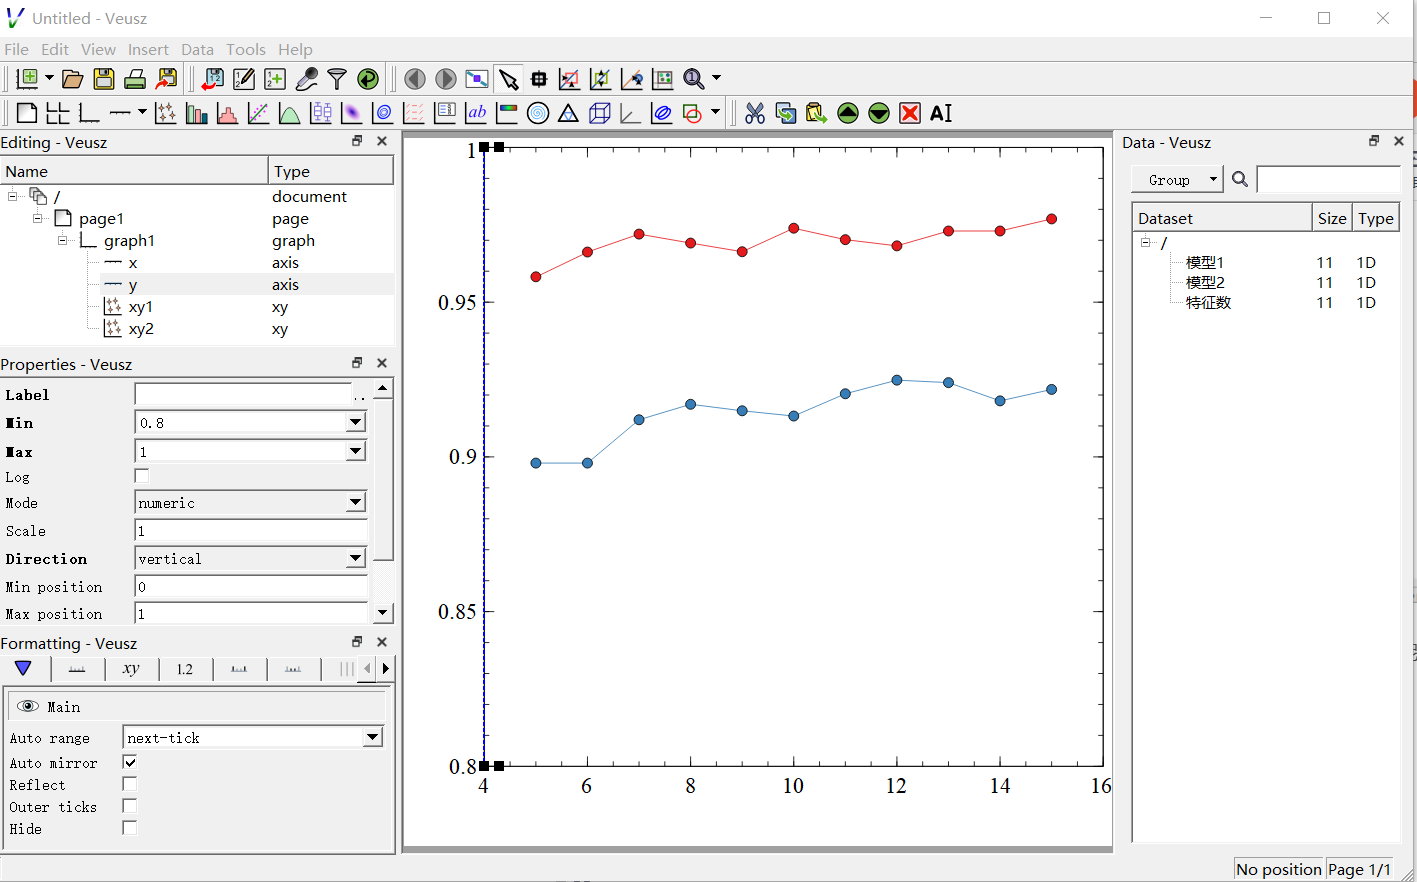1417x882 pixels.
Task: Open the View menu
Action: pos(98,49)
